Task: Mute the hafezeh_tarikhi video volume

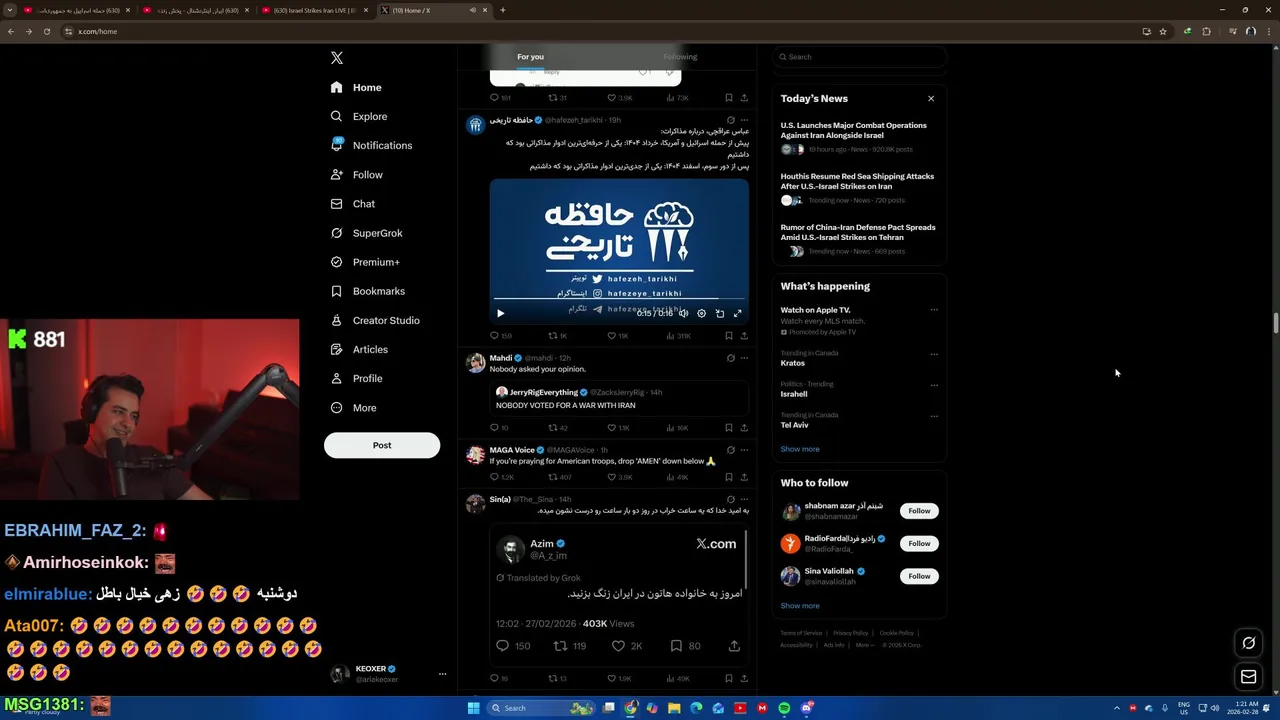Action: tap(683, 313)
